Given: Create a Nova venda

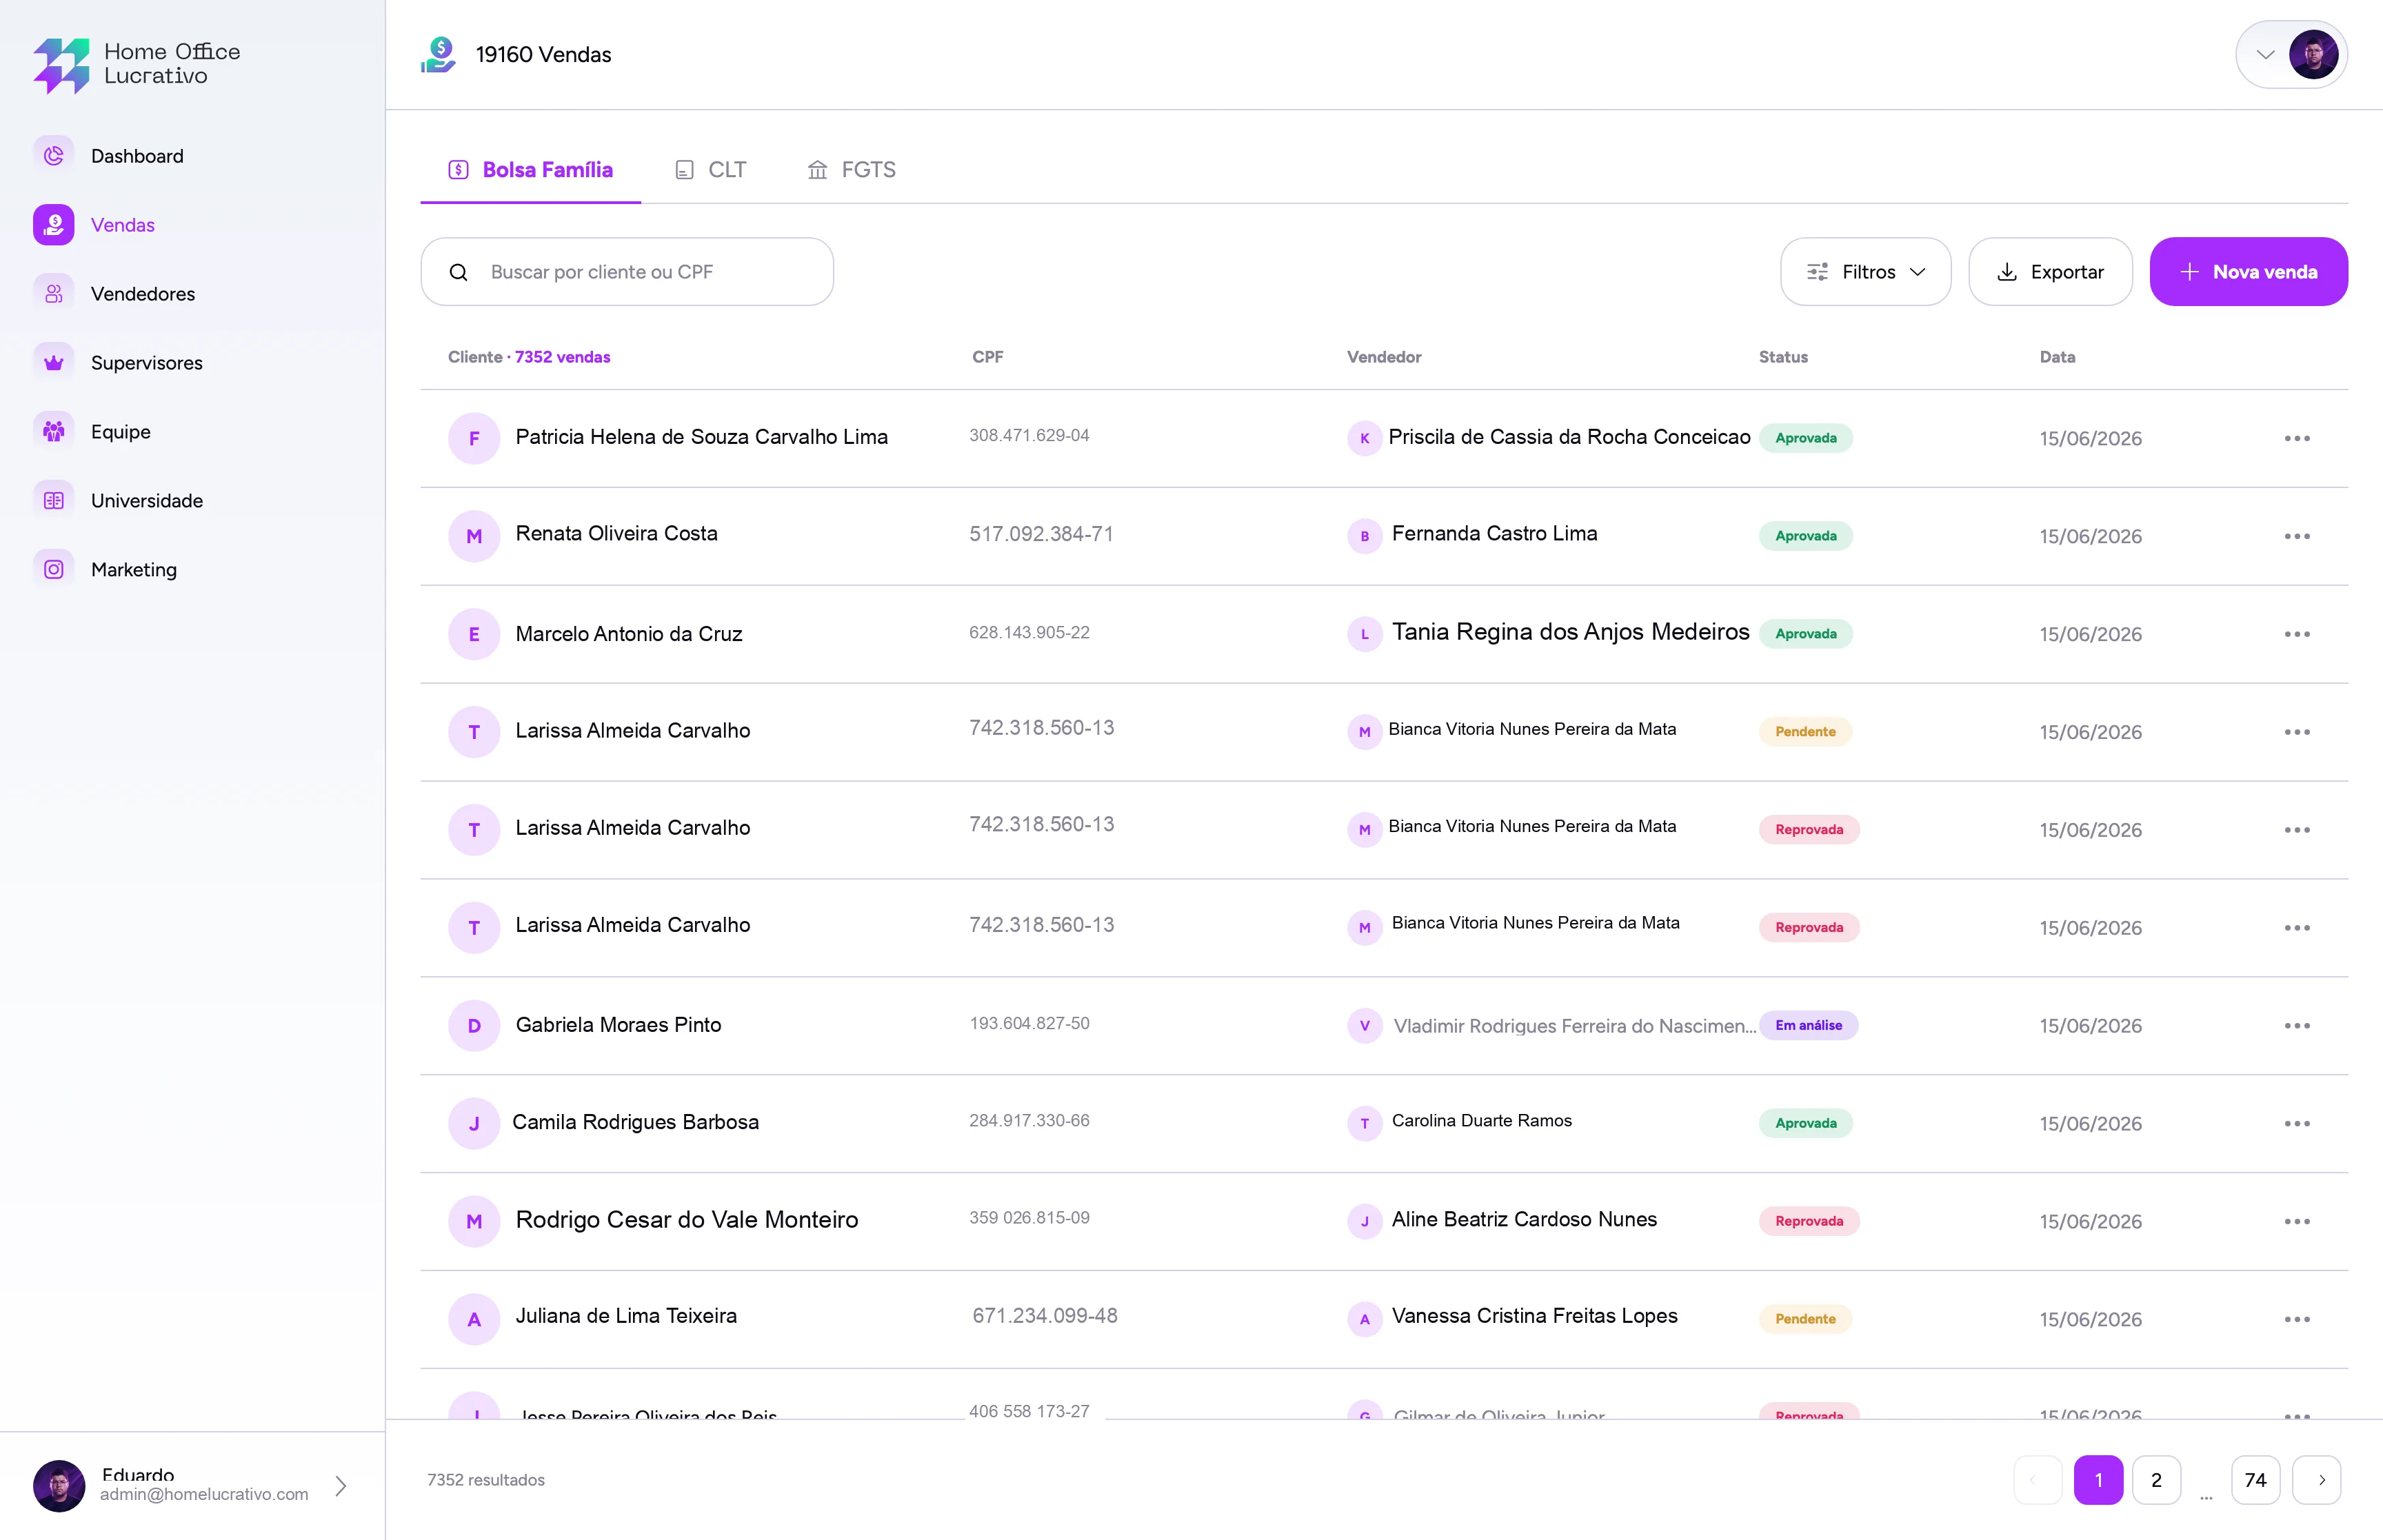Looking at the screenshot, I should 2249,272.
